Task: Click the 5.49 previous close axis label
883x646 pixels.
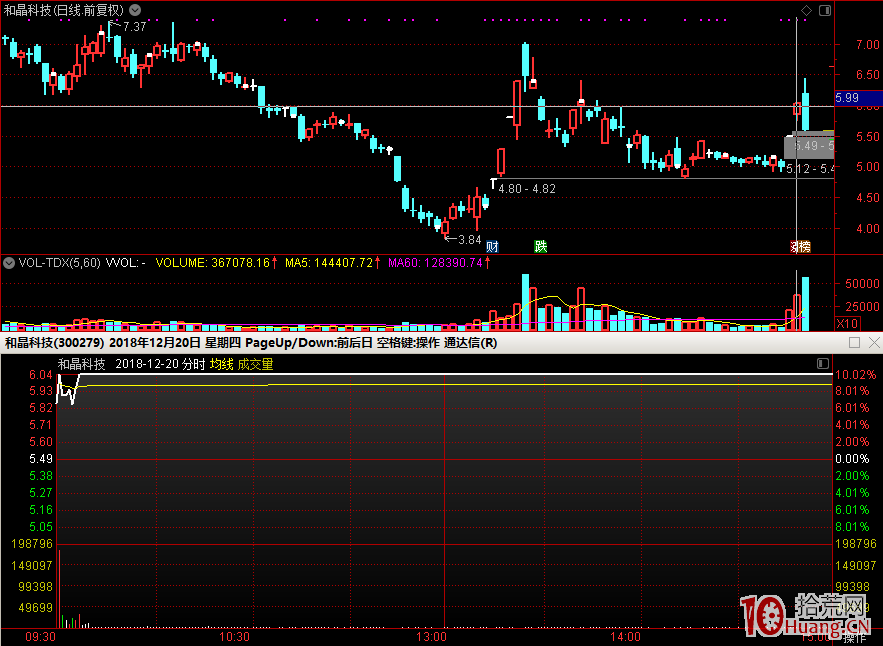Action: point(41,459)
